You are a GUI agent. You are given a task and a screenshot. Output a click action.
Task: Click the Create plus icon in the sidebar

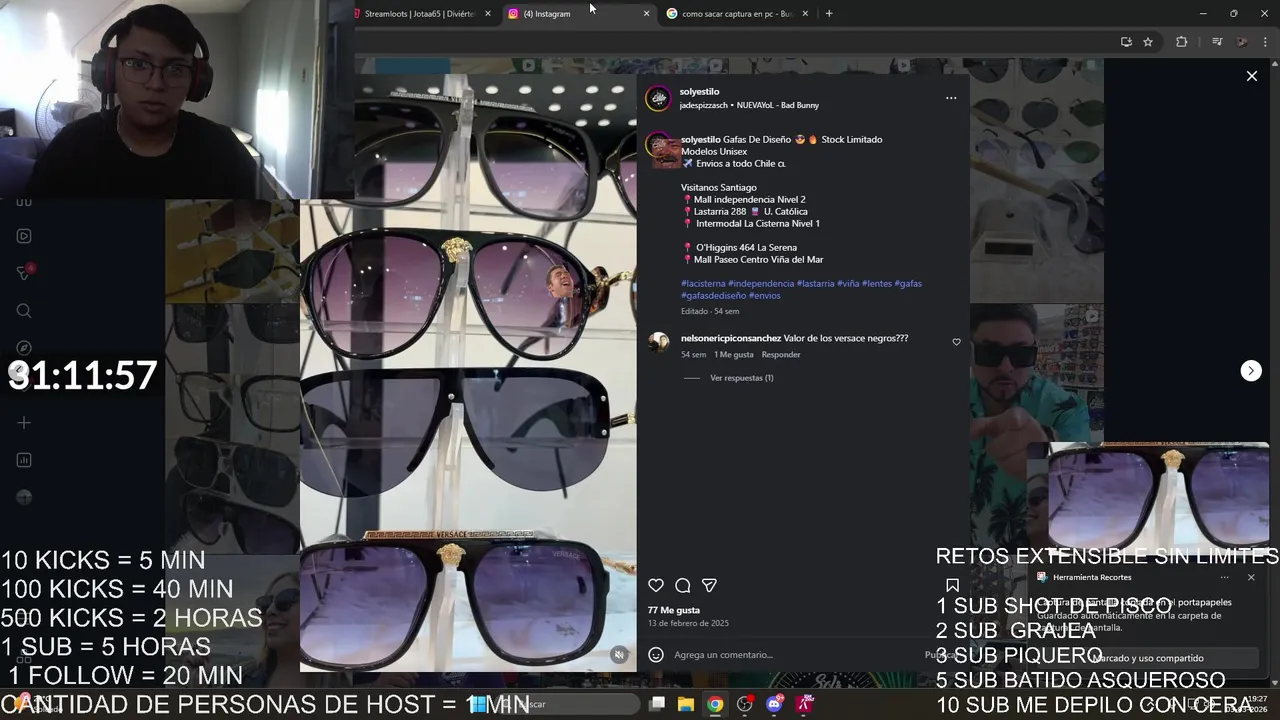click(24, 423)
